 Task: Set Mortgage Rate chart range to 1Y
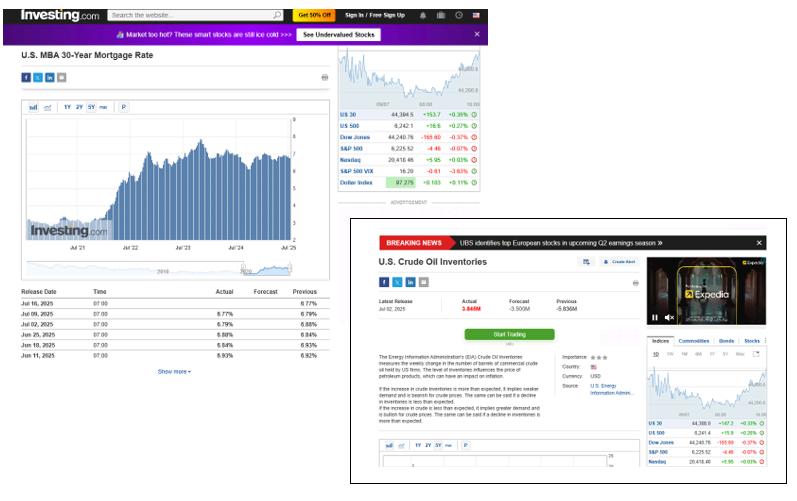[67, 107]
